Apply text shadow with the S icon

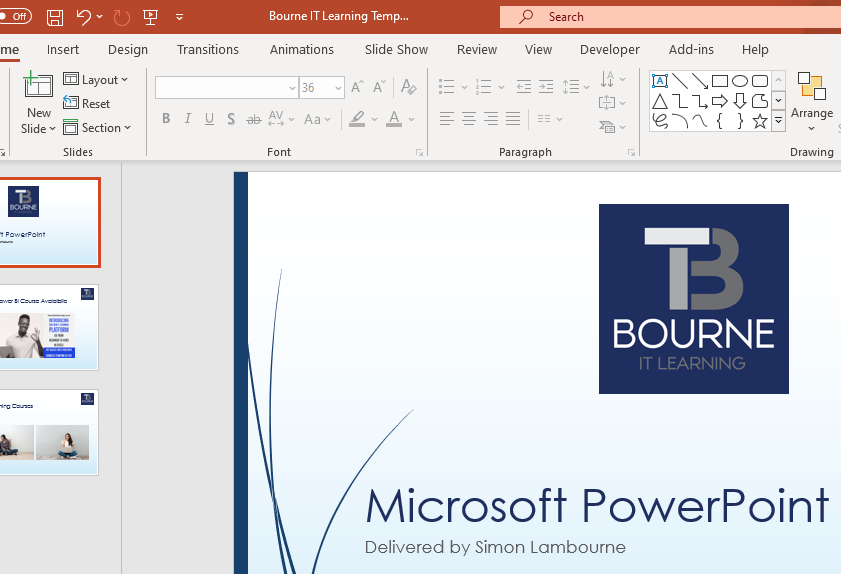(x=231, y=120)
